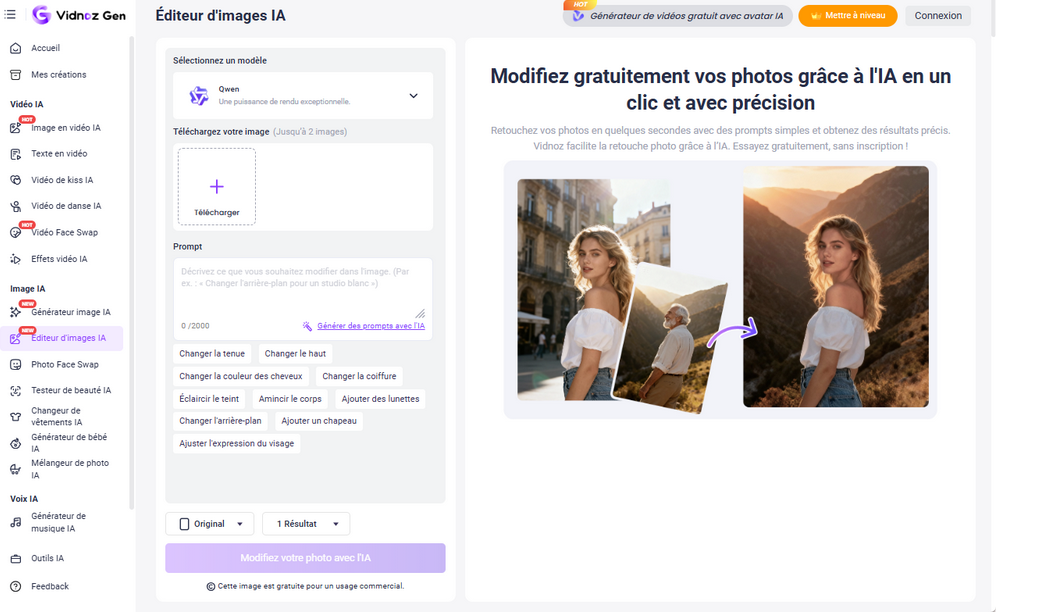Open Générateur de musique IA icon
Screen dimensions: 1048x612
point(15,522)
